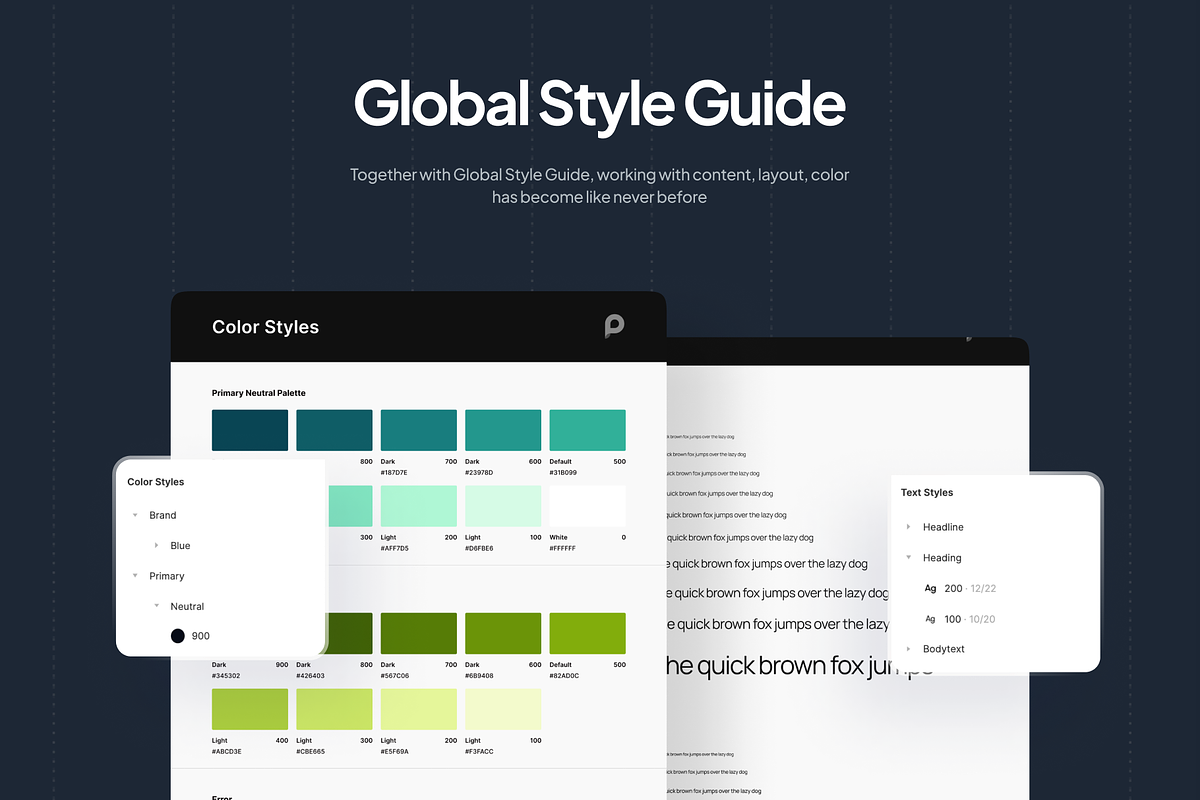Select the 100 · 10/20 text style value

970,619
